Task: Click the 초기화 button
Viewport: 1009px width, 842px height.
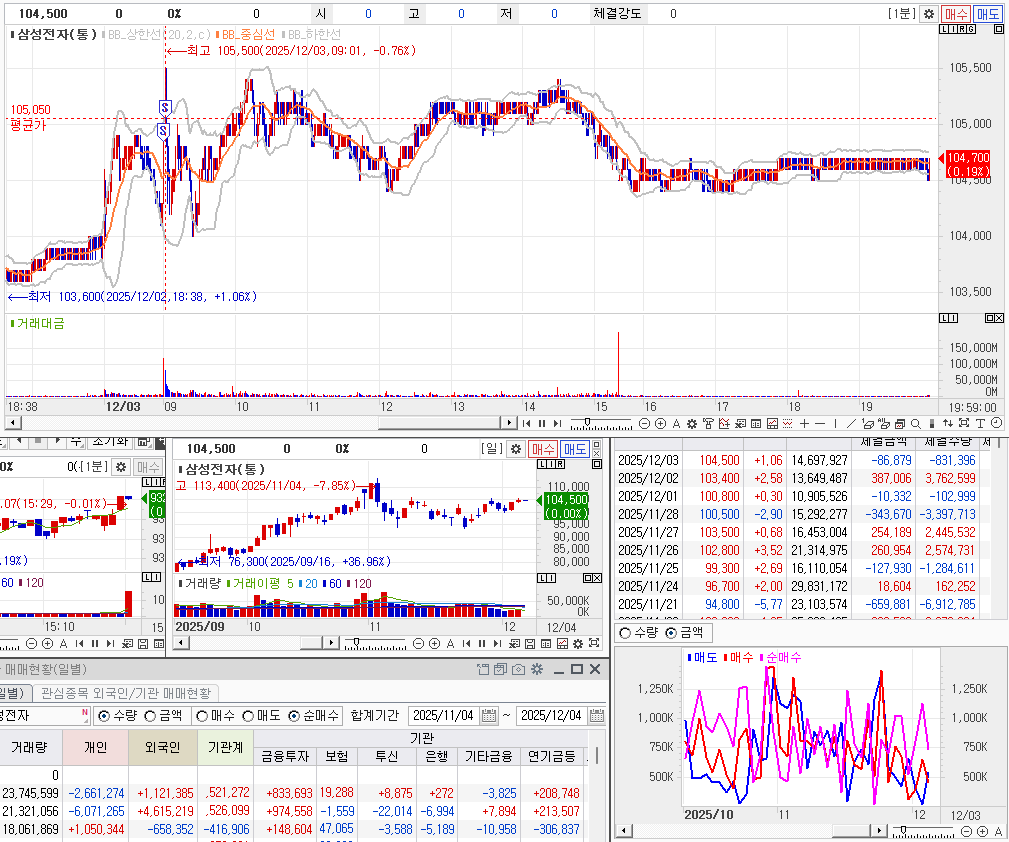Action: (x=111, y=442)
